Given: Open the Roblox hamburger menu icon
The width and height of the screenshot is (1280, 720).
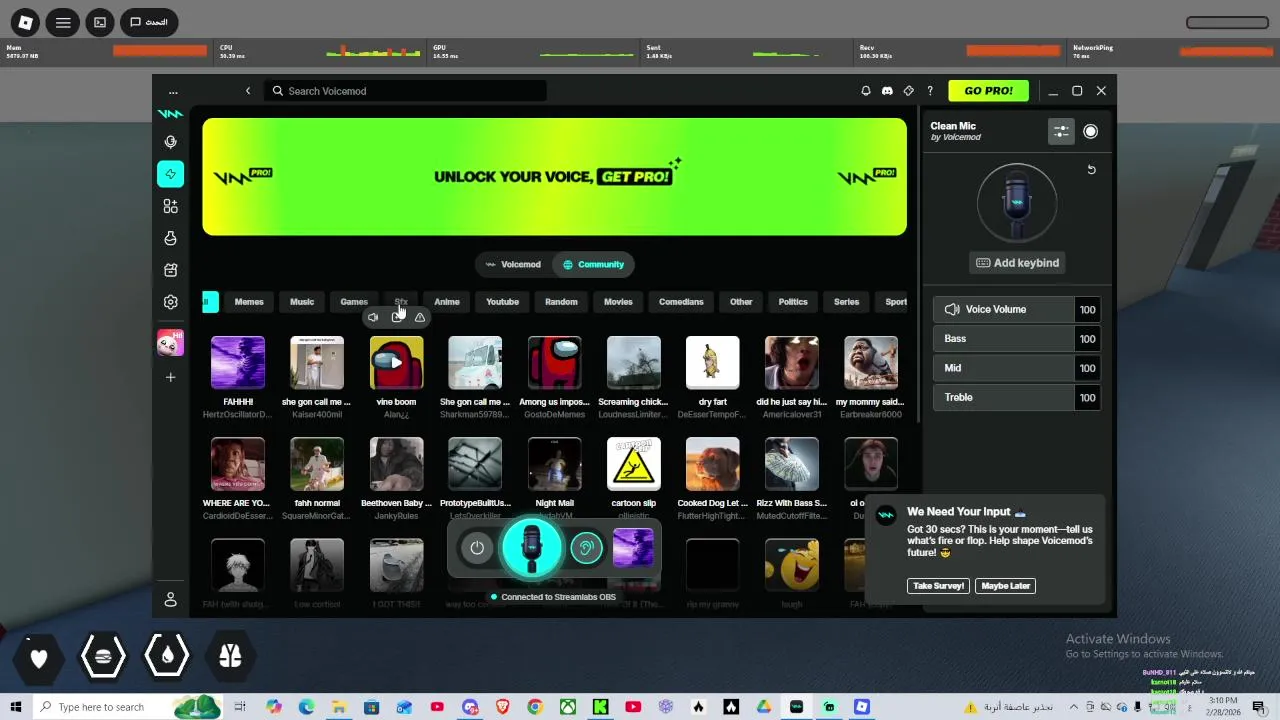Looking at the screenshot, I should 63,22.
